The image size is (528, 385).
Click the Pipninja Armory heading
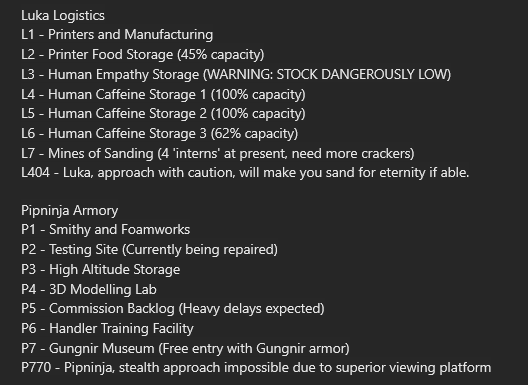pyautogui.click(x=70, y=211)
